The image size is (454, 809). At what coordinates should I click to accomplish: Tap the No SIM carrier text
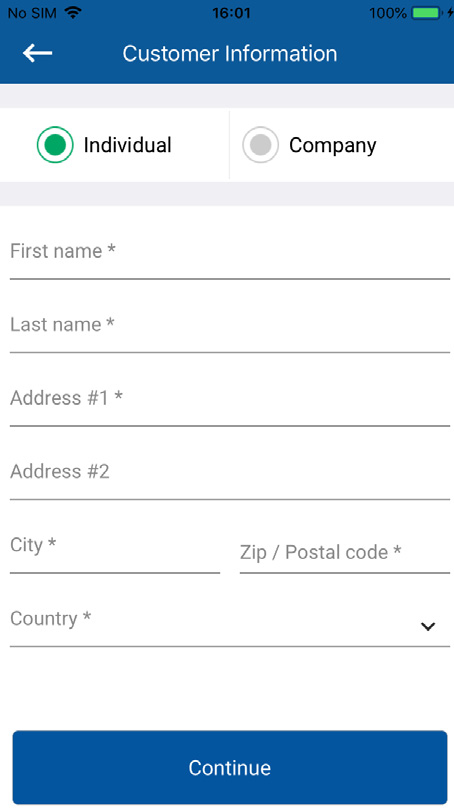32,13
